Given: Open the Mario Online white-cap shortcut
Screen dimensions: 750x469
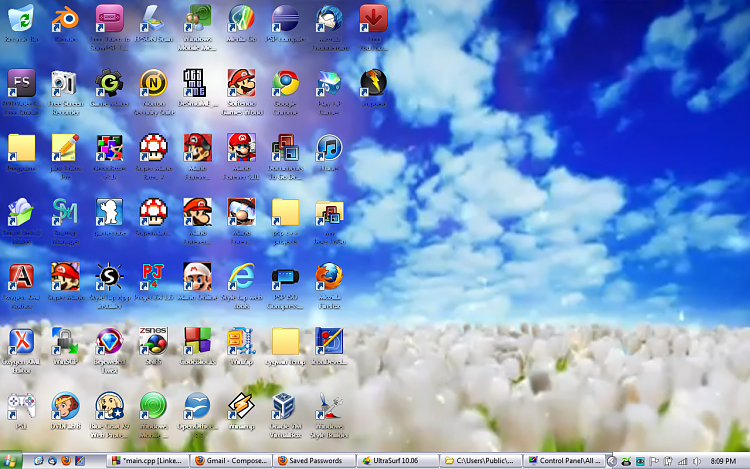Looking at the screenshot, I should click(198, 277).
